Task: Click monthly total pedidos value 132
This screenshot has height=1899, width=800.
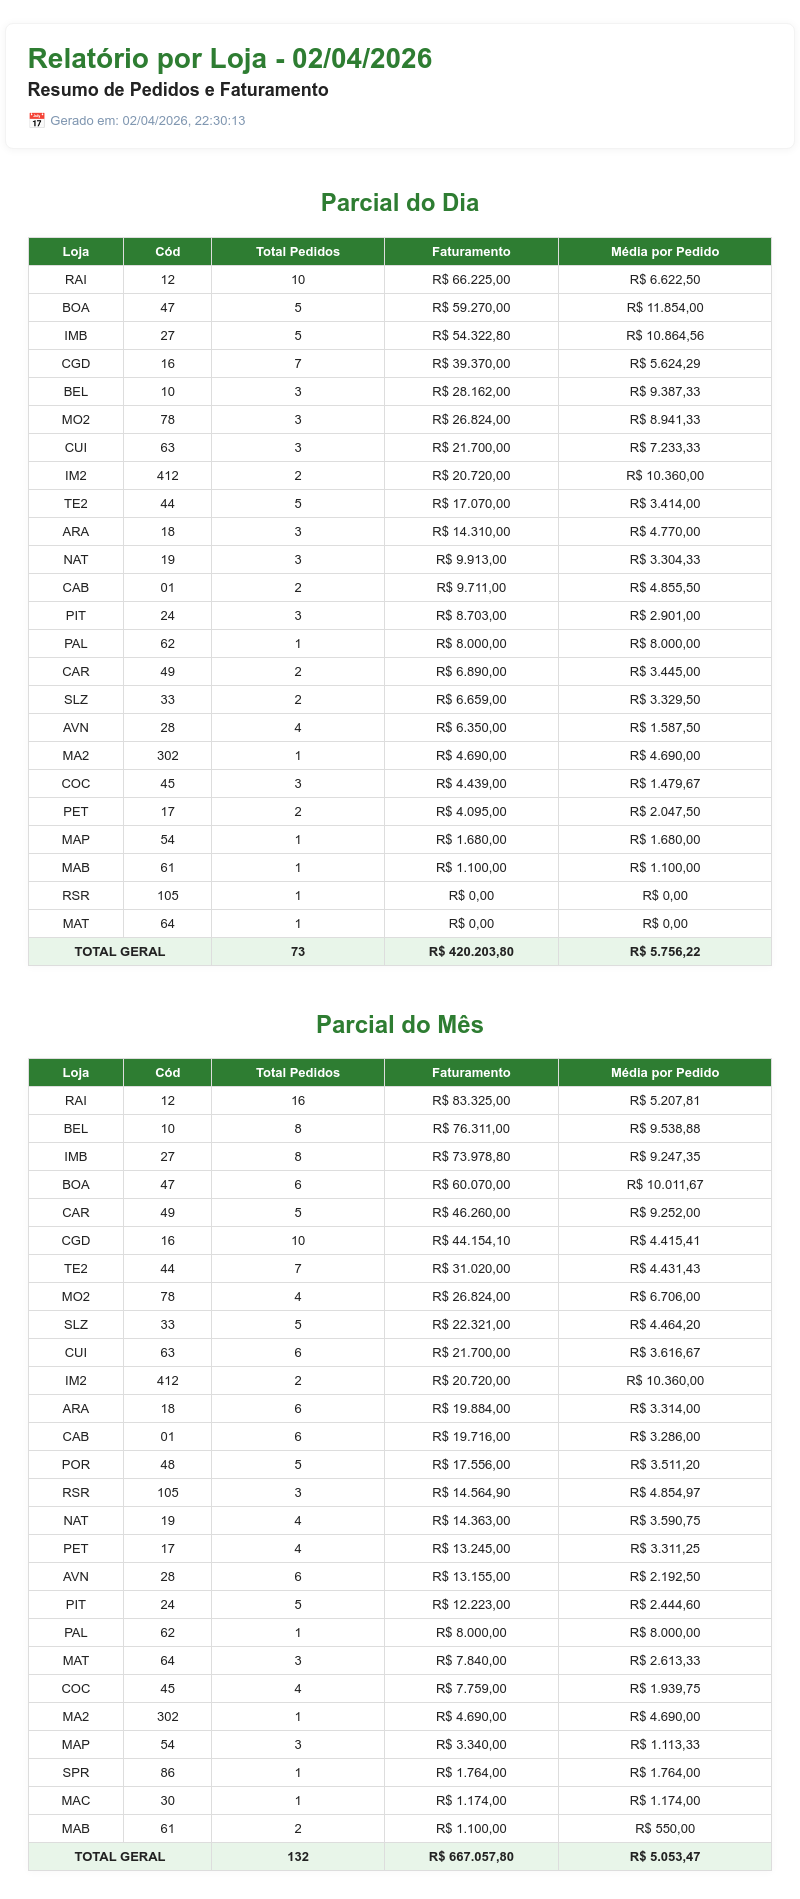Action: (x=298, y=1857)
